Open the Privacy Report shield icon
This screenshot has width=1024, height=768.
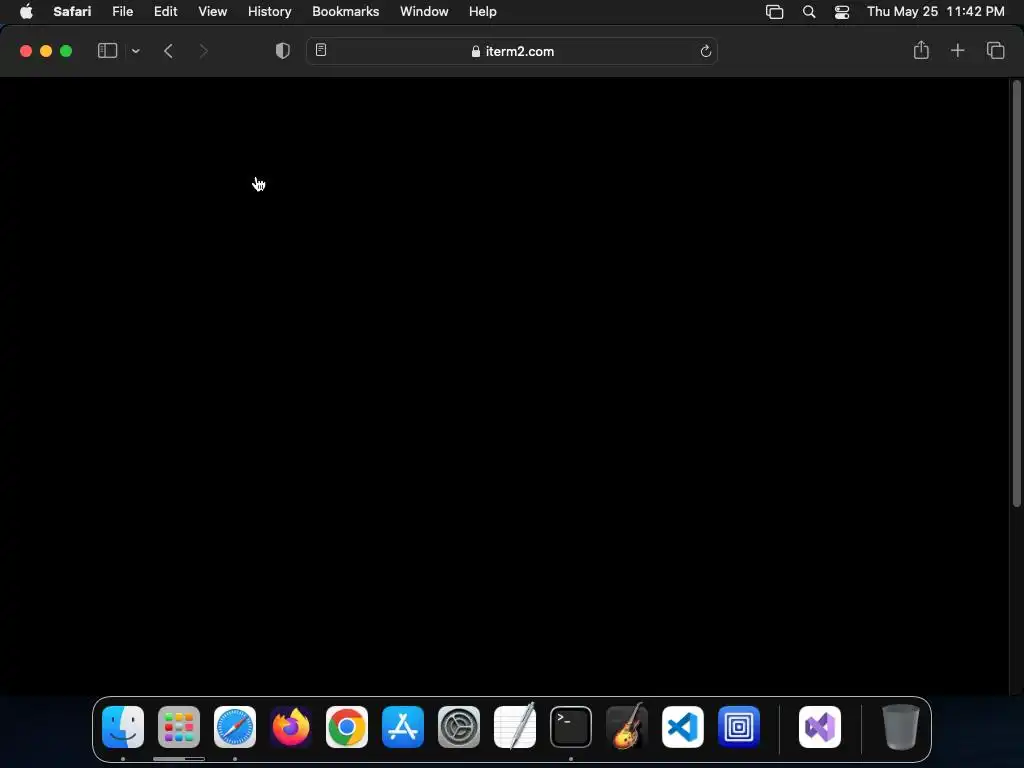tap(283, 51)
